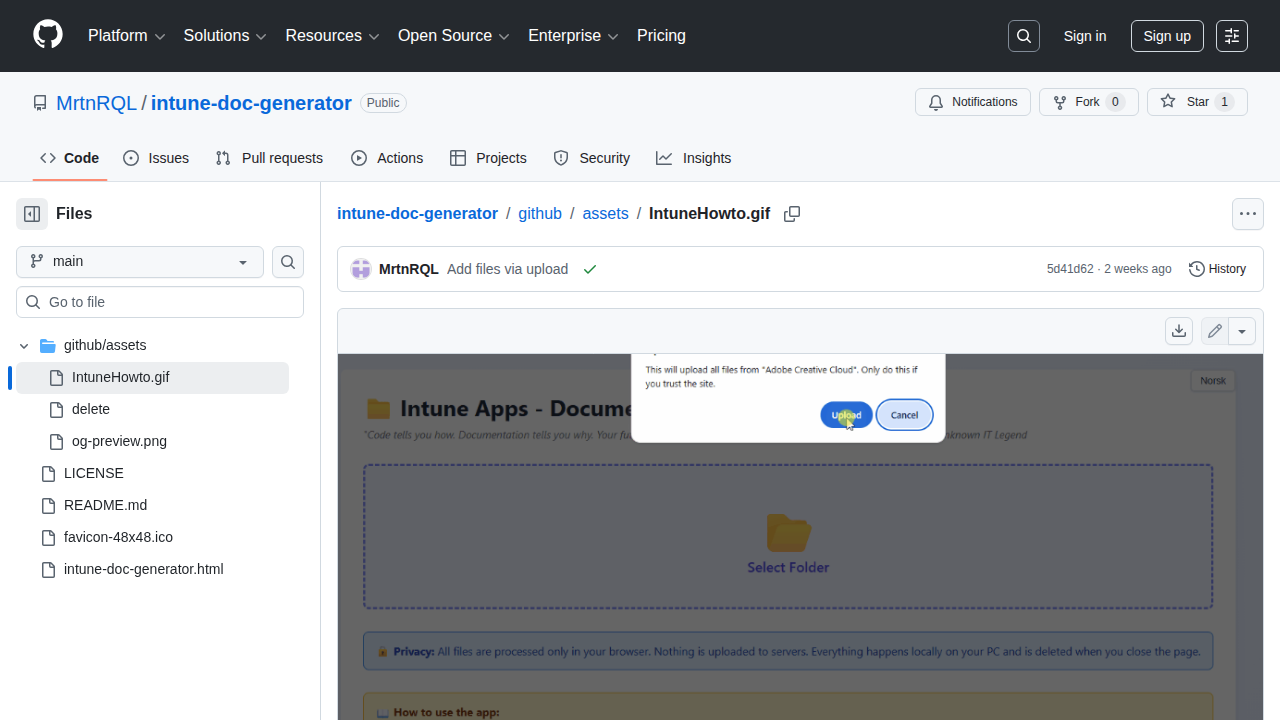The height and width of the screenshot is (720, 1280).
Task: Open intune-doc-generator repo title link
Action: tap(251, 103)
